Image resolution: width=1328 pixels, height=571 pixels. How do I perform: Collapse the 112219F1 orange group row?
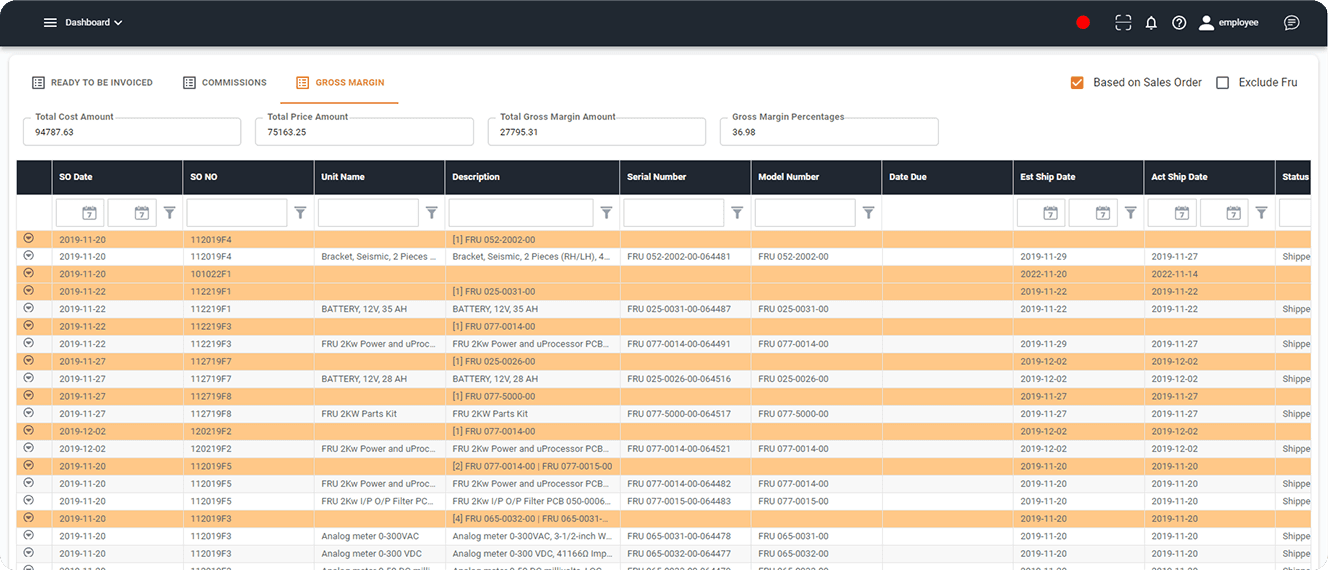[x=28, y=290]
